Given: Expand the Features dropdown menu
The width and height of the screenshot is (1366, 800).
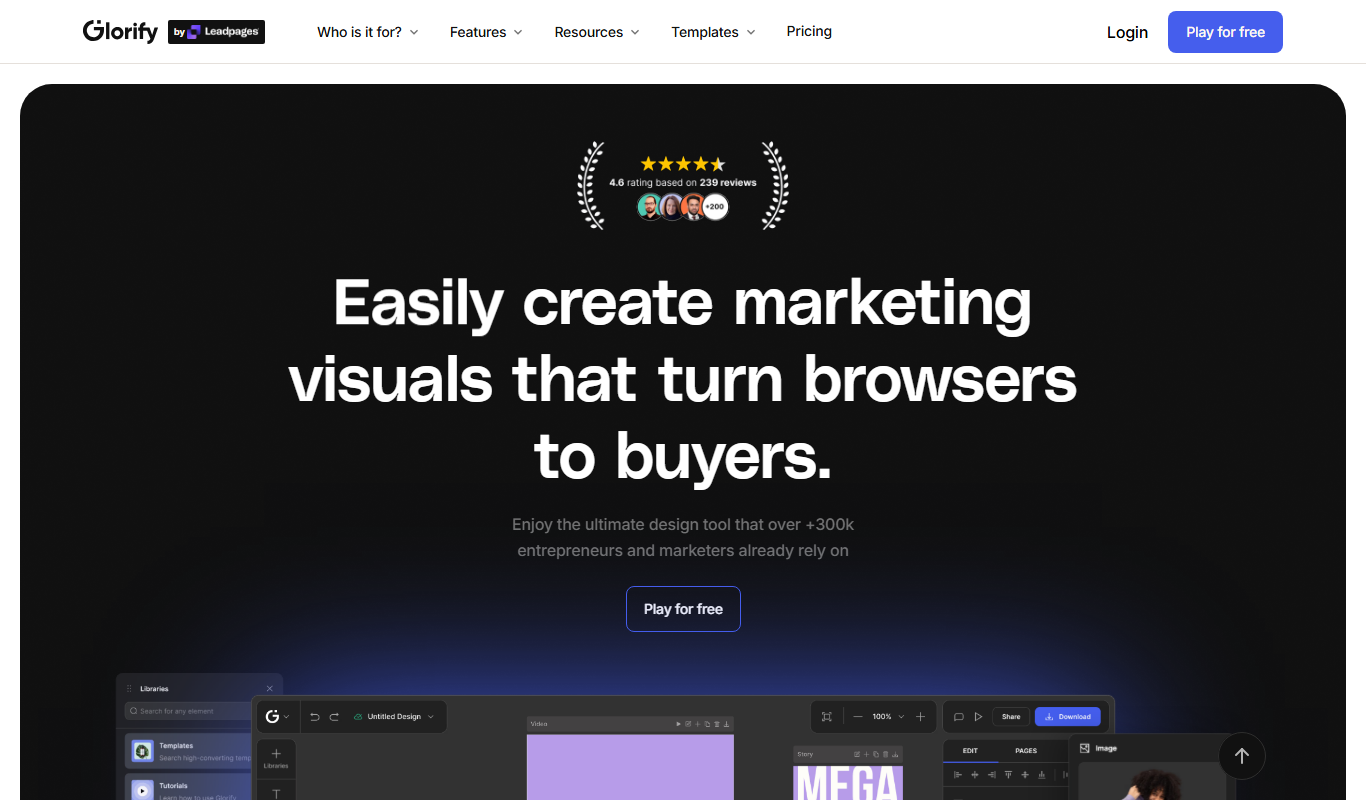Looking at the screenshot, I should (486, 32).
